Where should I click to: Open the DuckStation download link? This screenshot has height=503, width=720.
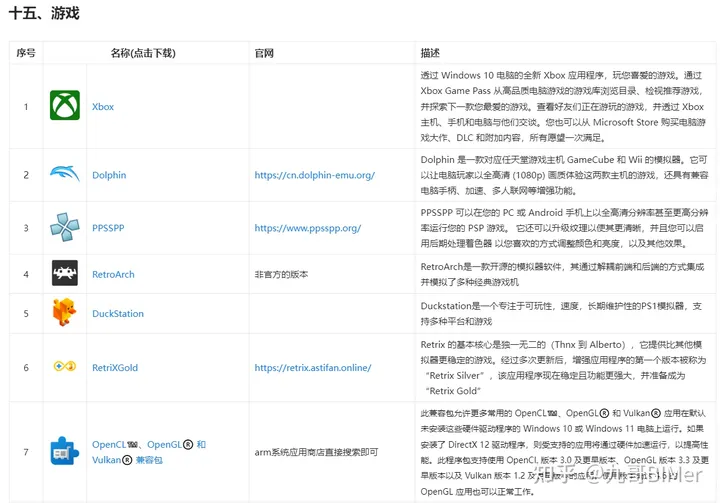pos(118,313)
